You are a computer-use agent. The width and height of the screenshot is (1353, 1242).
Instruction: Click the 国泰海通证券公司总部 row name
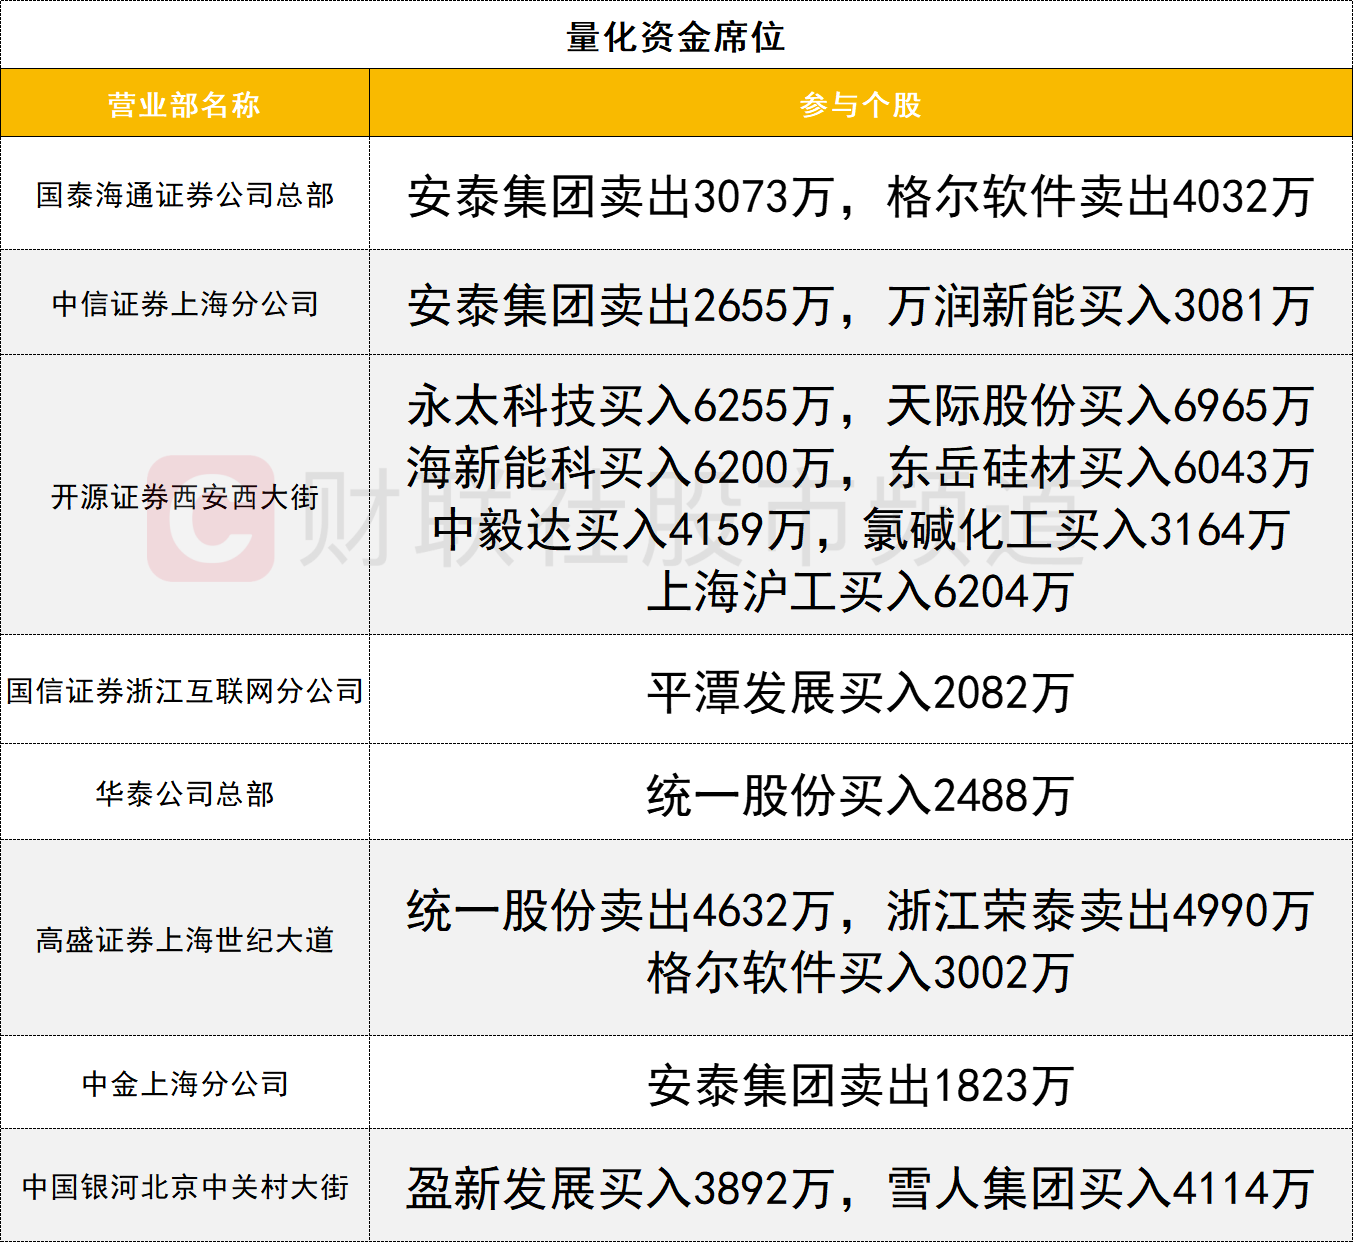coord(185,195)
